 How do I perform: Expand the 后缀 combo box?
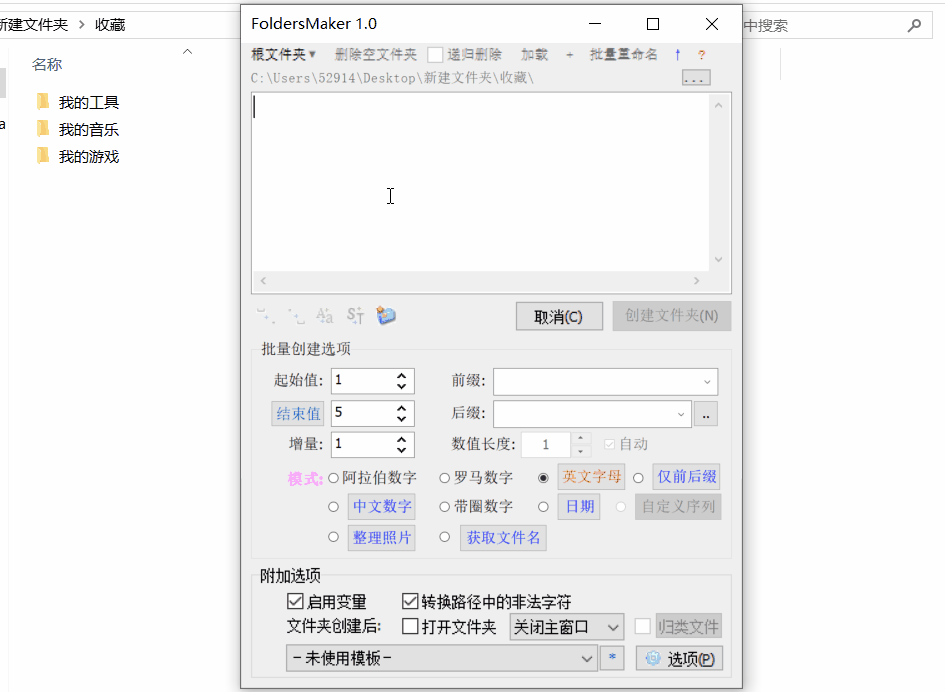click(680, 414)
